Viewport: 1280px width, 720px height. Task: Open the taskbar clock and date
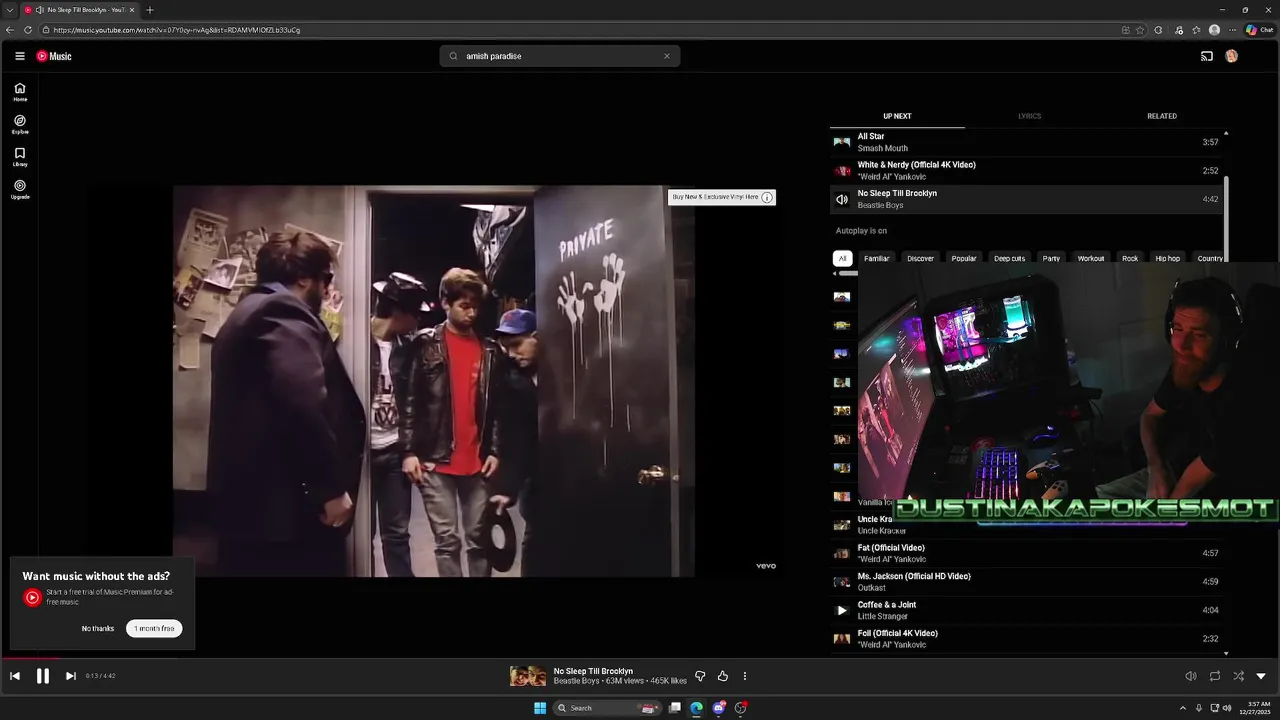(x=1256, y=708)
